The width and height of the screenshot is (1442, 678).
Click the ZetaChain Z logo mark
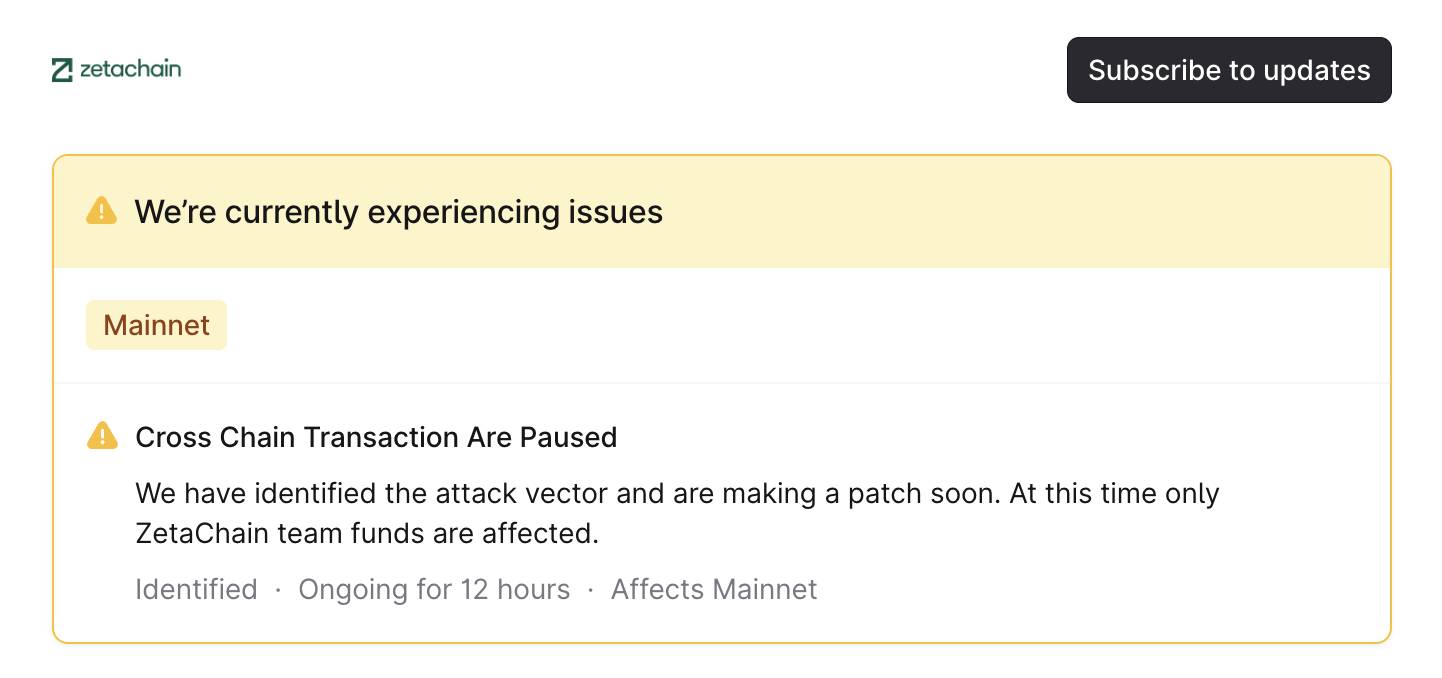pos(62,70)
